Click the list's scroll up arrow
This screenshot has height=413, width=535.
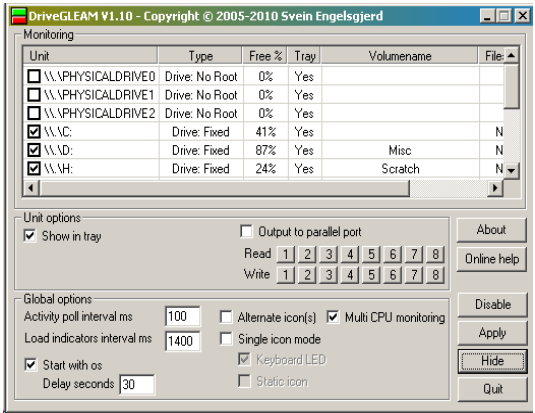click(511, 55)
